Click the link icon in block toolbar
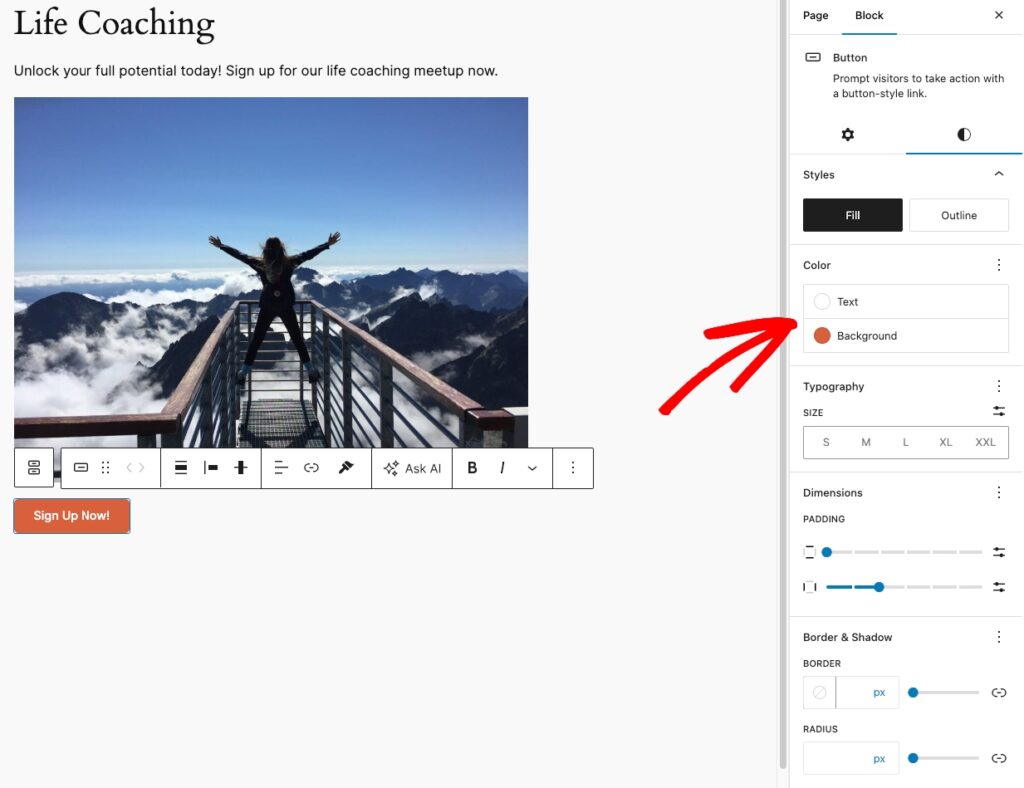The width and height of the screenshot is (1024, 788). (311, 468)
